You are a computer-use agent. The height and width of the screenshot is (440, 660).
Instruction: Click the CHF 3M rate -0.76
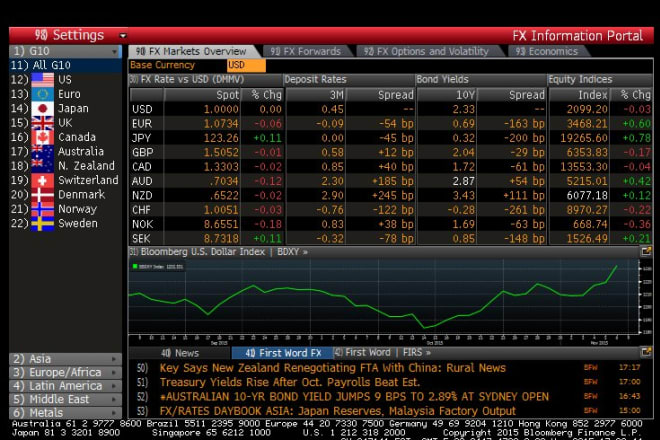[x=330, y=210]
